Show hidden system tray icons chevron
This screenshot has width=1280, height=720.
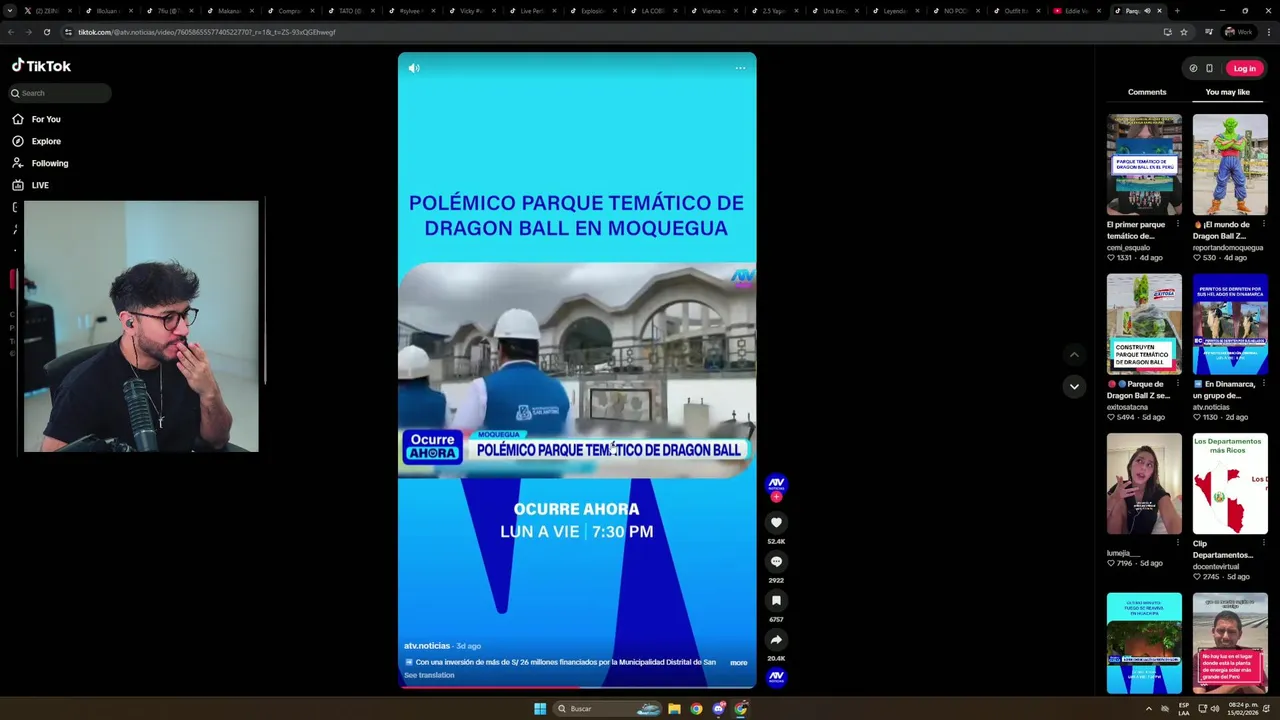(x=1148, y=709)
